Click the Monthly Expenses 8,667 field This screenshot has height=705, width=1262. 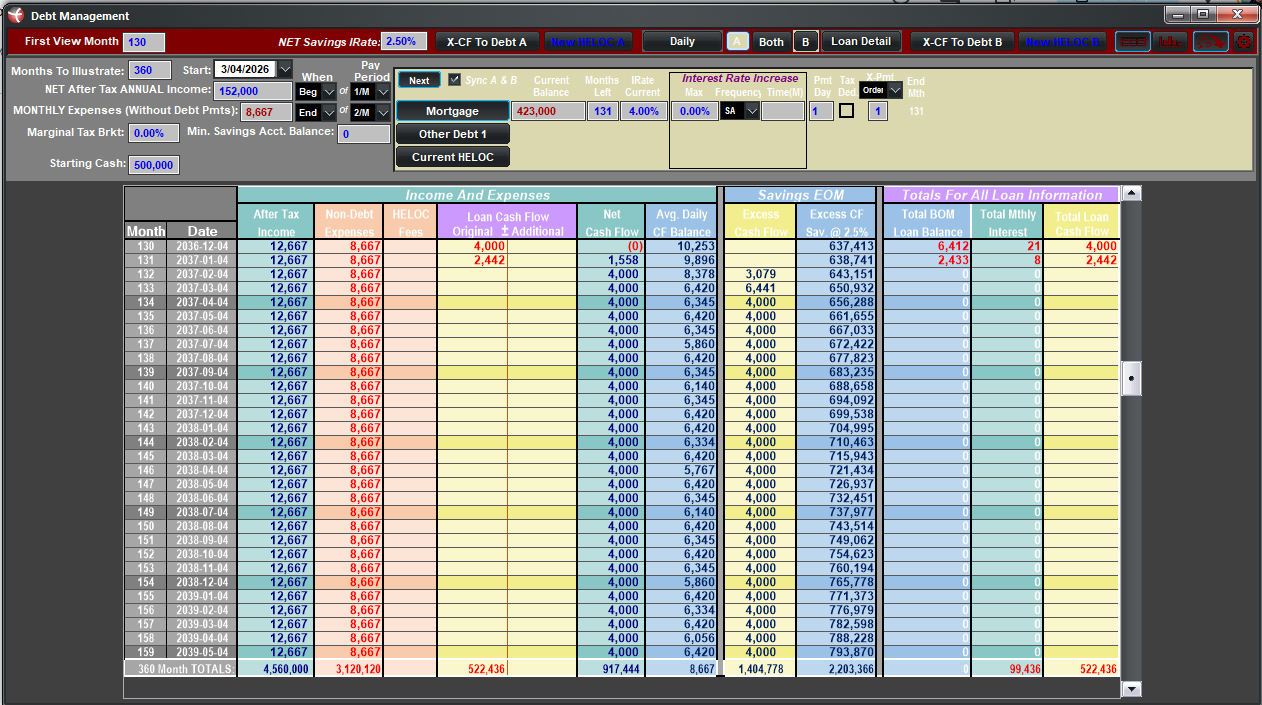coord(268,112)
